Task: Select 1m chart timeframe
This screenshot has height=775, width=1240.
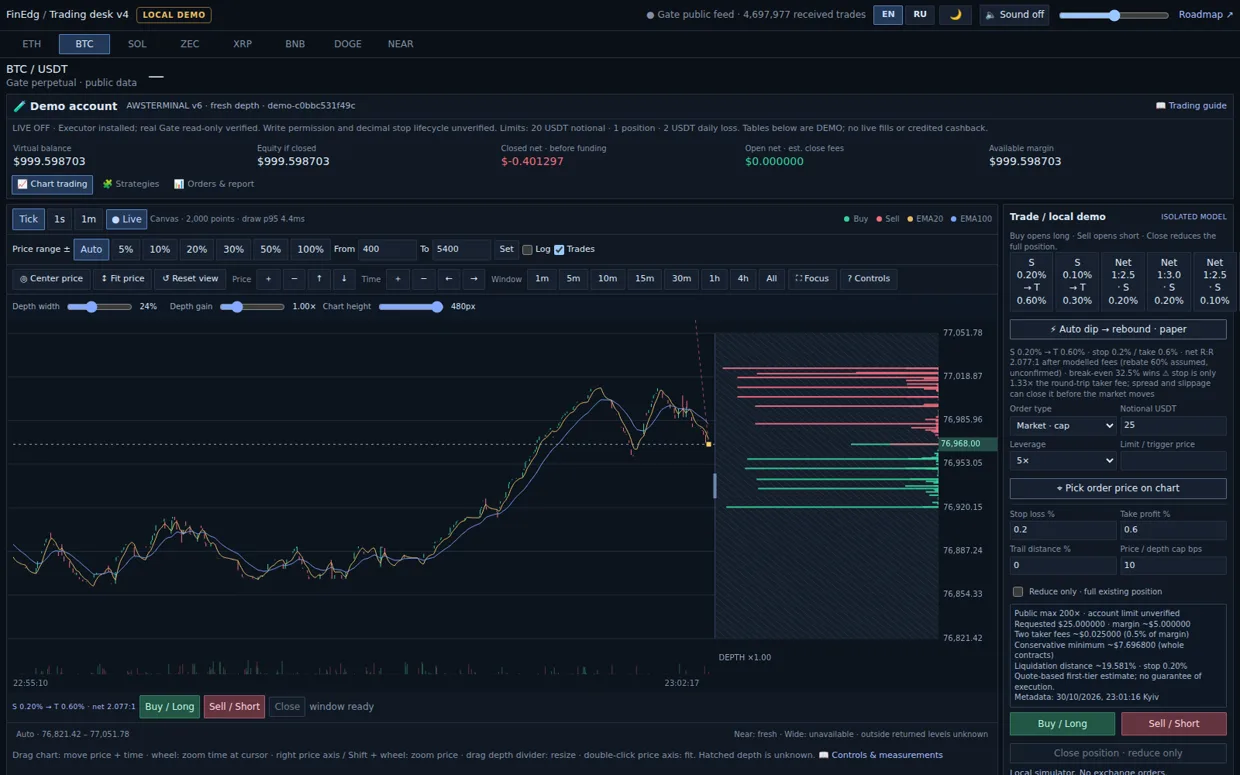Action: [x=89, y=219]
